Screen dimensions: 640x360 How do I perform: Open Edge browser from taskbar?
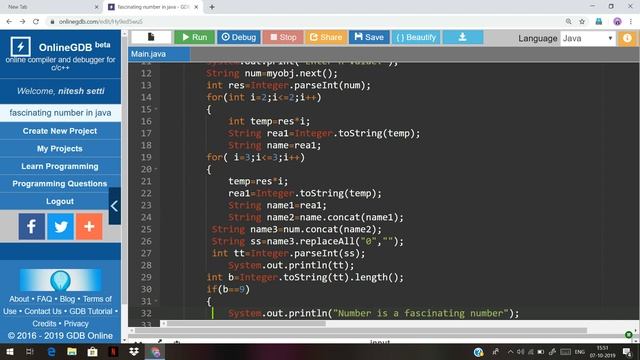point(51,352)
